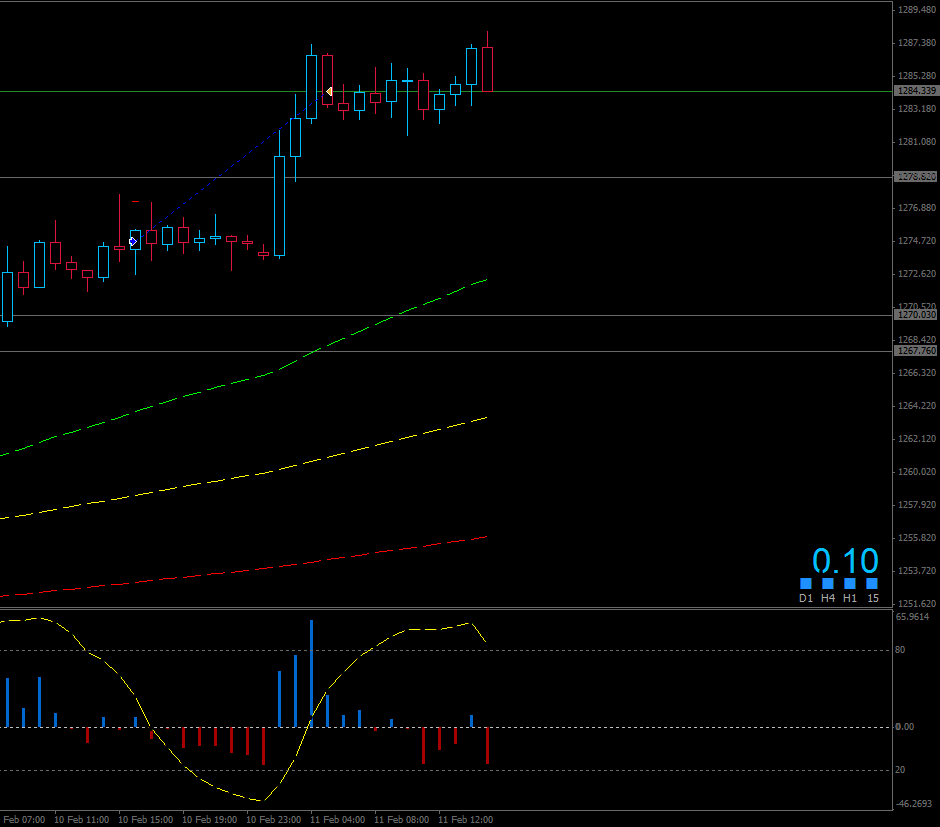Image resolution: width=940 pixels, height=827 pixels.
Task: Click the indicator level label 20
Action: (x=900, y=769)
